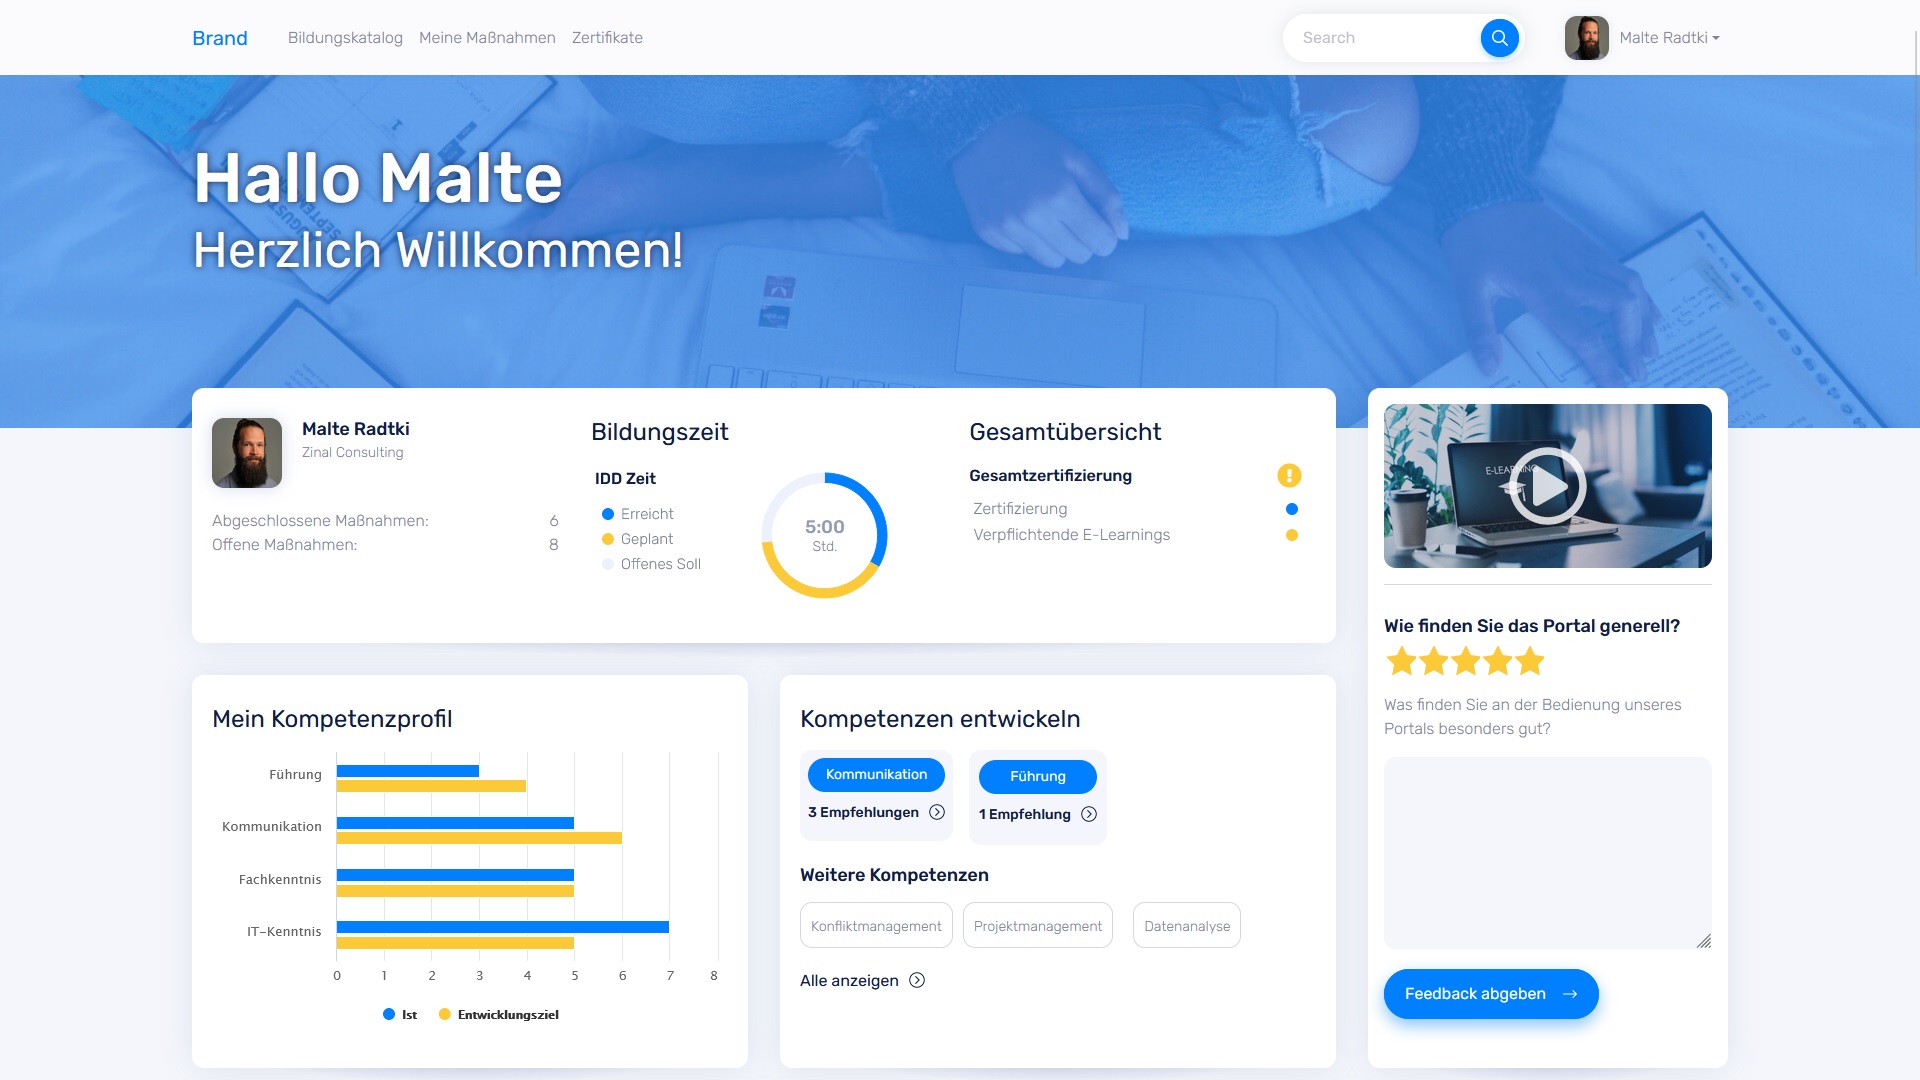Toggle the Erreicht legend entry

click(x=638, y=514)
